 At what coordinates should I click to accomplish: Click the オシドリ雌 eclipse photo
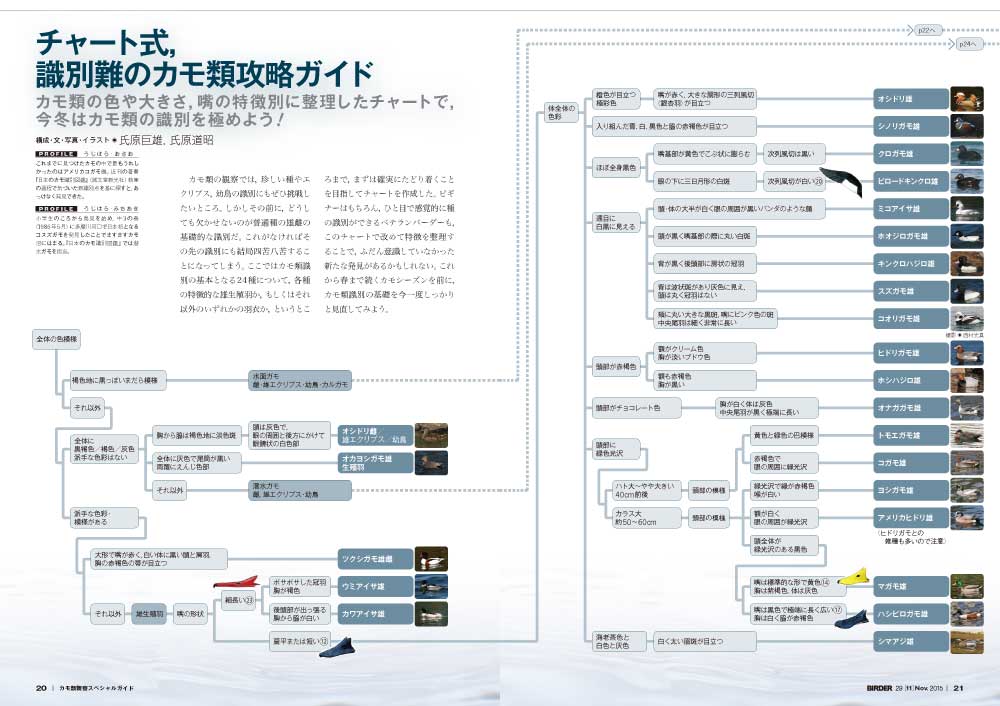coord(431,435)
